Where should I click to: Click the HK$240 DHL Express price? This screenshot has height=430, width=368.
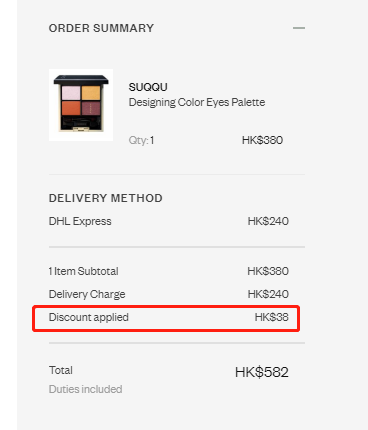tap(268, 221)
